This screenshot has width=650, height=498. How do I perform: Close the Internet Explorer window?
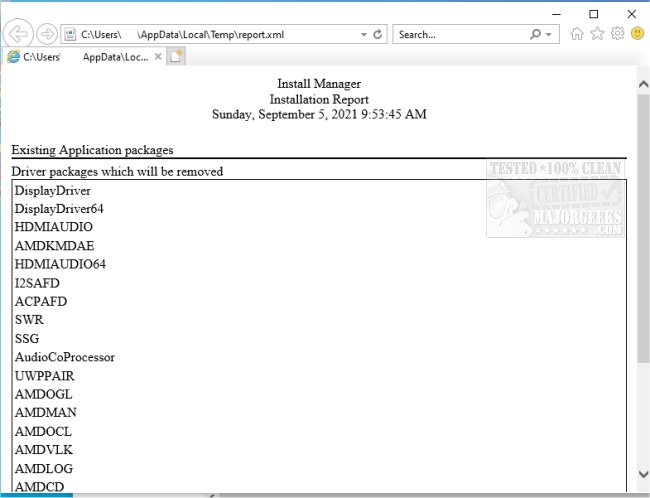(631, 14)
